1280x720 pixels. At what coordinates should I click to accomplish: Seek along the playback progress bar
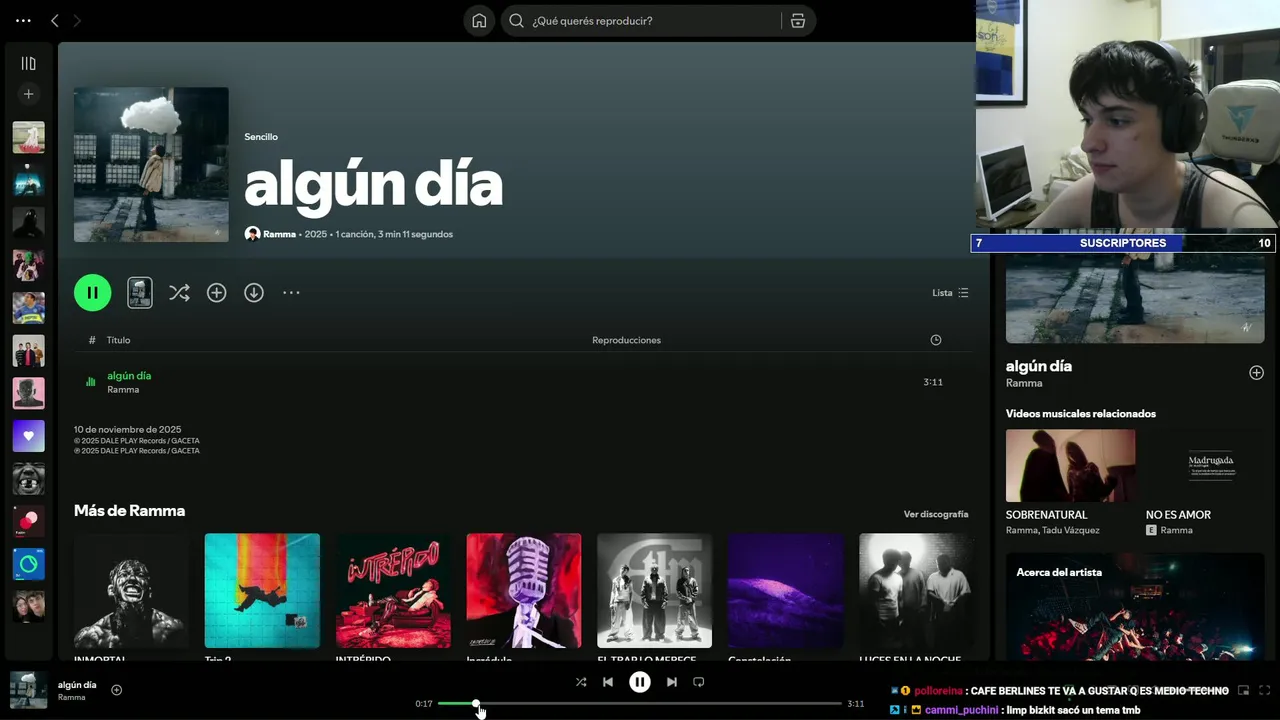pyautogui.click(x=640, y=704)
